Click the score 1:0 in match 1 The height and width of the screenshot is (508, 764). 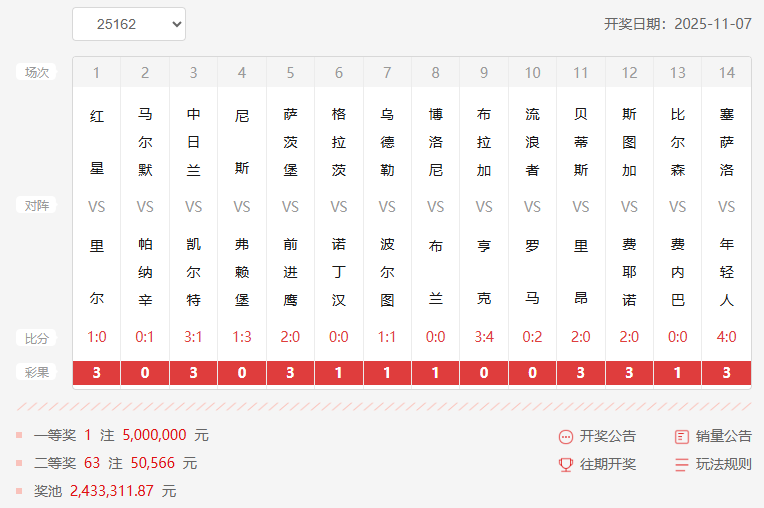96,337
